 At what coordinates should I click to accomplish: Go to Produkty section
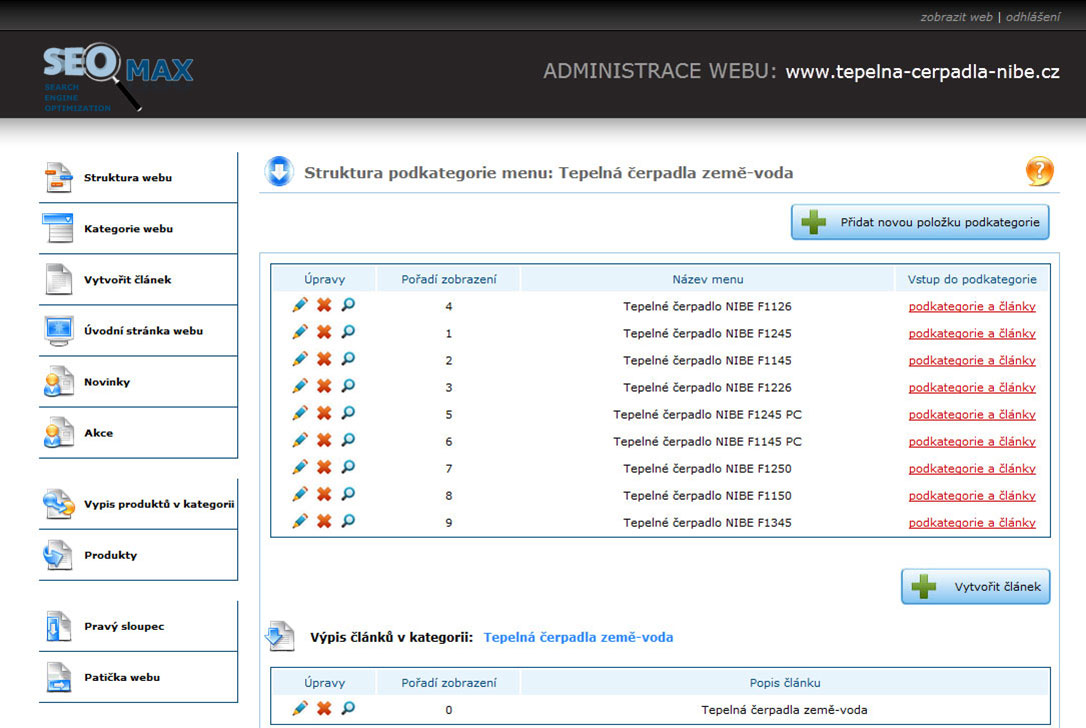tap(138, 555)
